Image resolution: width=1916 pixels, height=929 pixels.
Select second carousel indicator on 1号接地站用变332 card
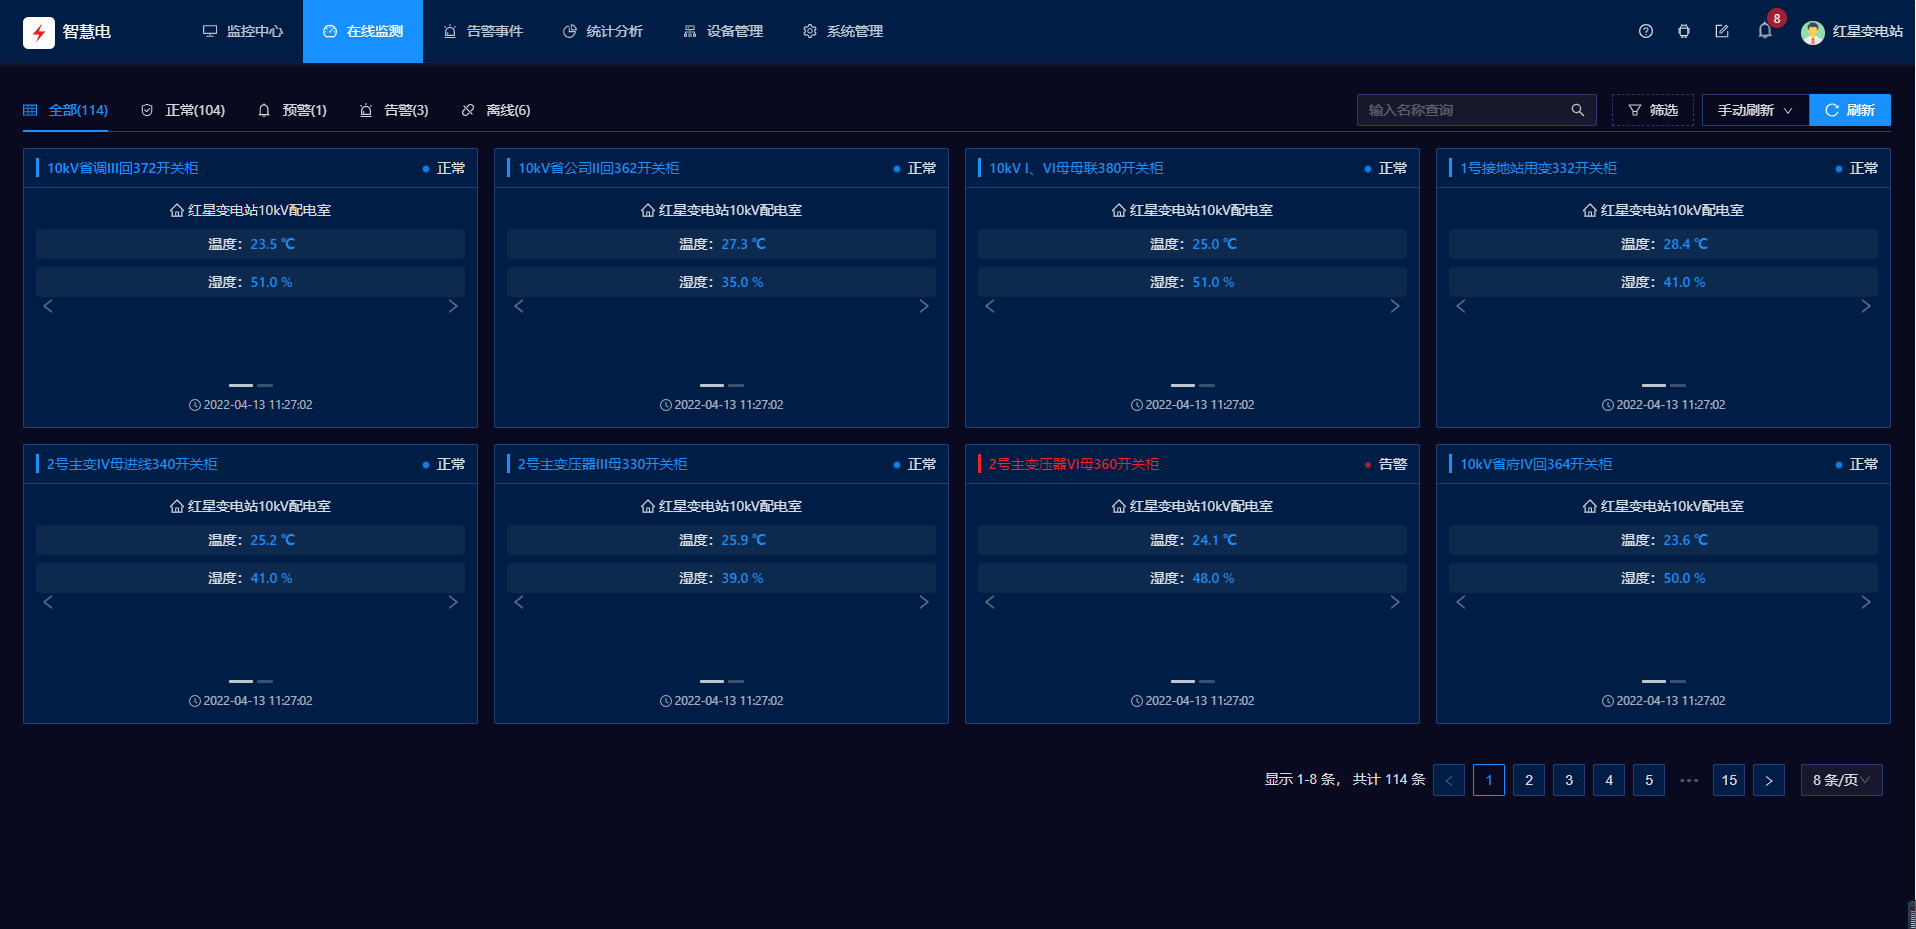pos(1678,385)
